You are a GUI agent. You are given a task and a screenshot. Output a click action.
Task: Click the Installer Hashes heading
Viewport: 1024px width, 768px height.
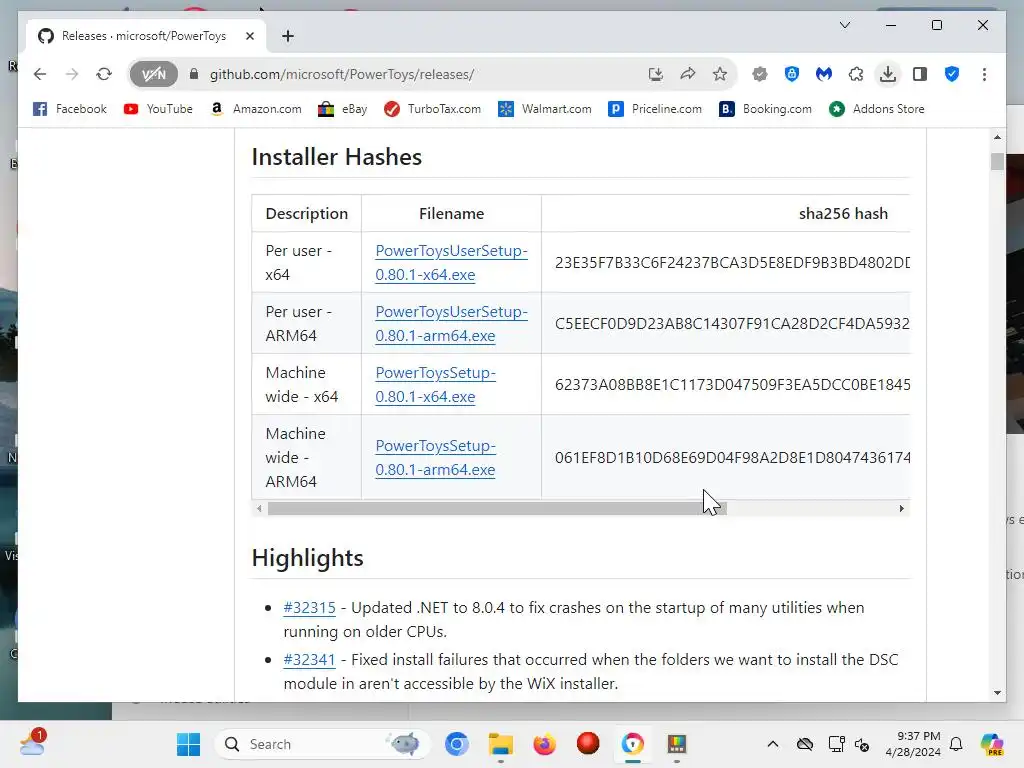[336, 157]
